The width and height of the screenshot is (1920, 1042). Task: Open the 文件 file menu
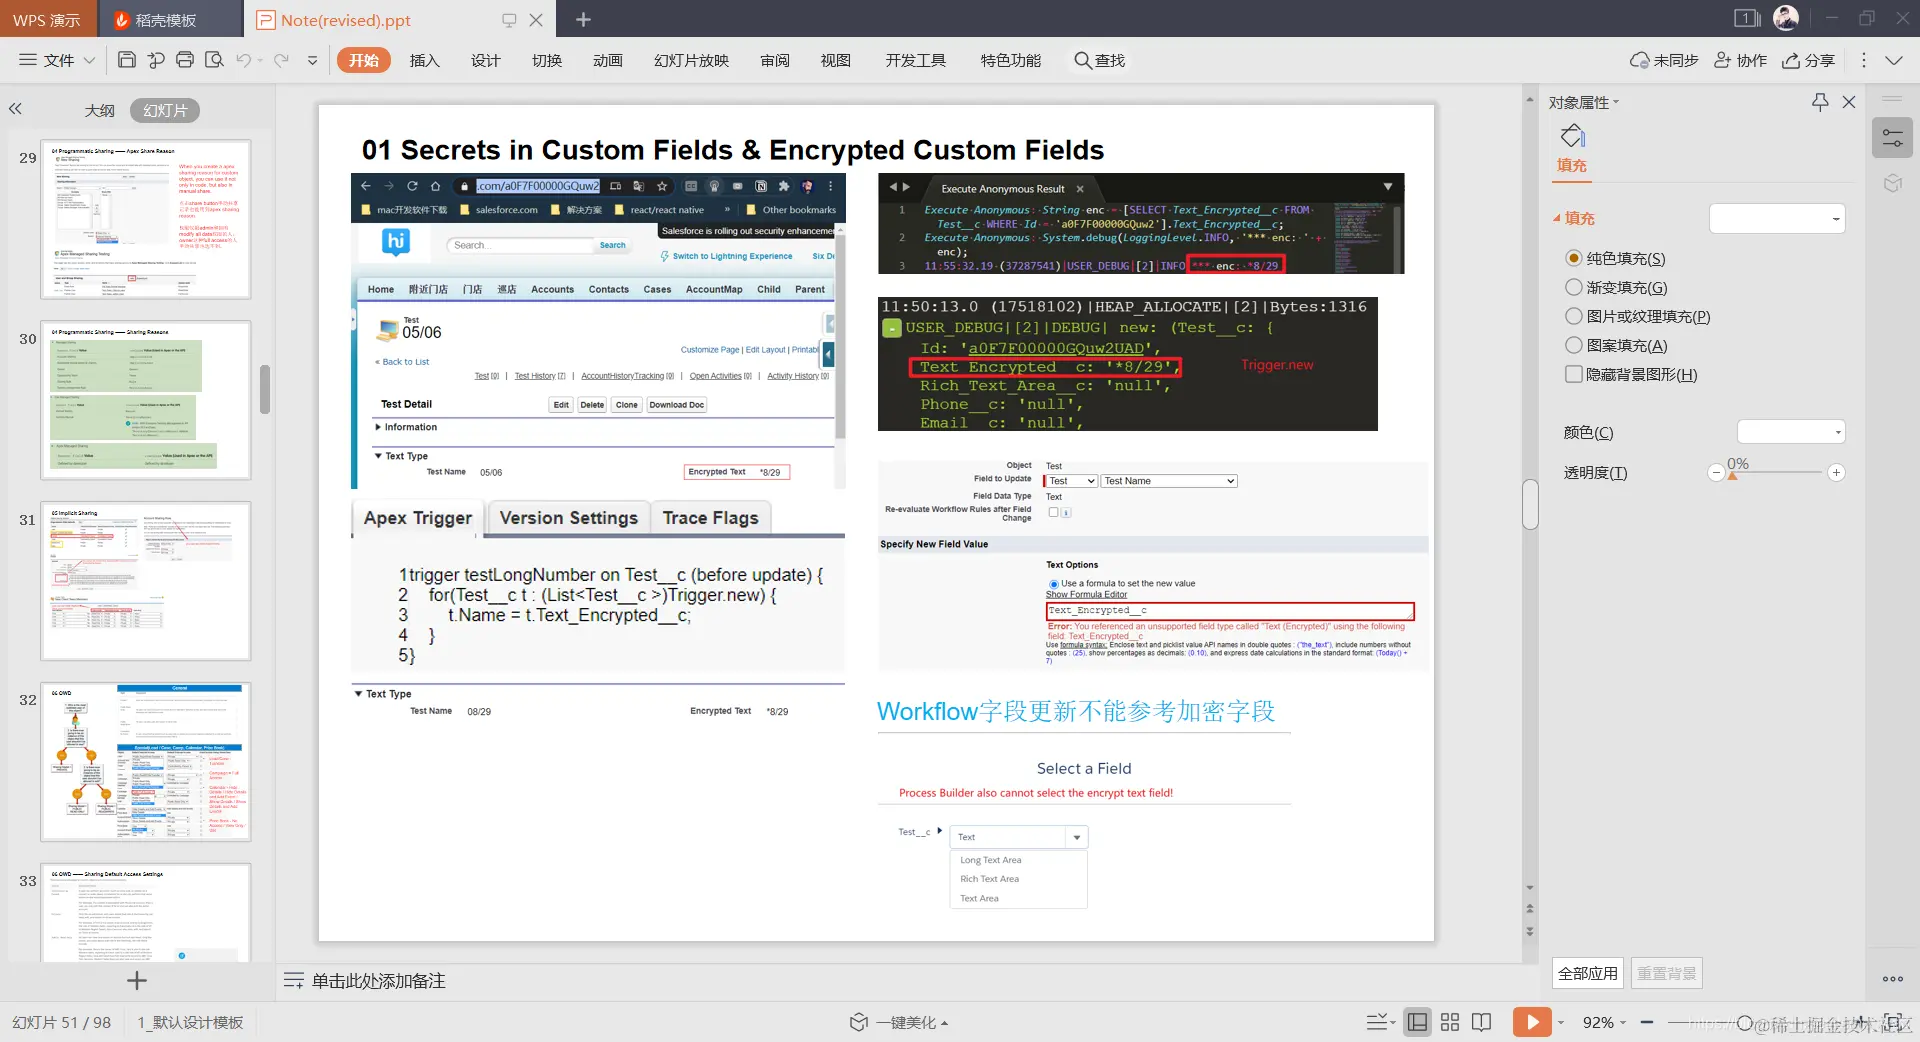click(x=57, y=60)
